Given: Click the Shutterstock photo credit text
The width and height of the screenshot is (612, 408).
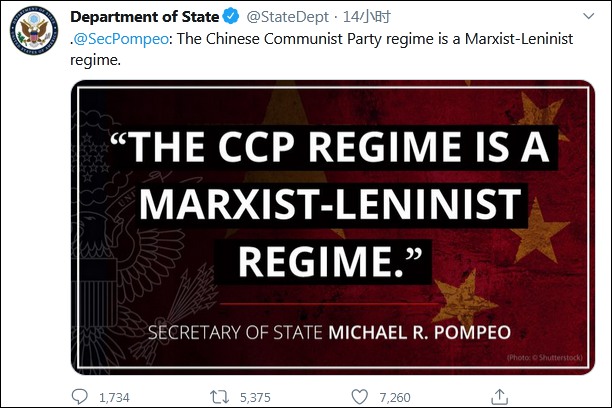Looking at the screenshot, I should [x=549, y=357].
